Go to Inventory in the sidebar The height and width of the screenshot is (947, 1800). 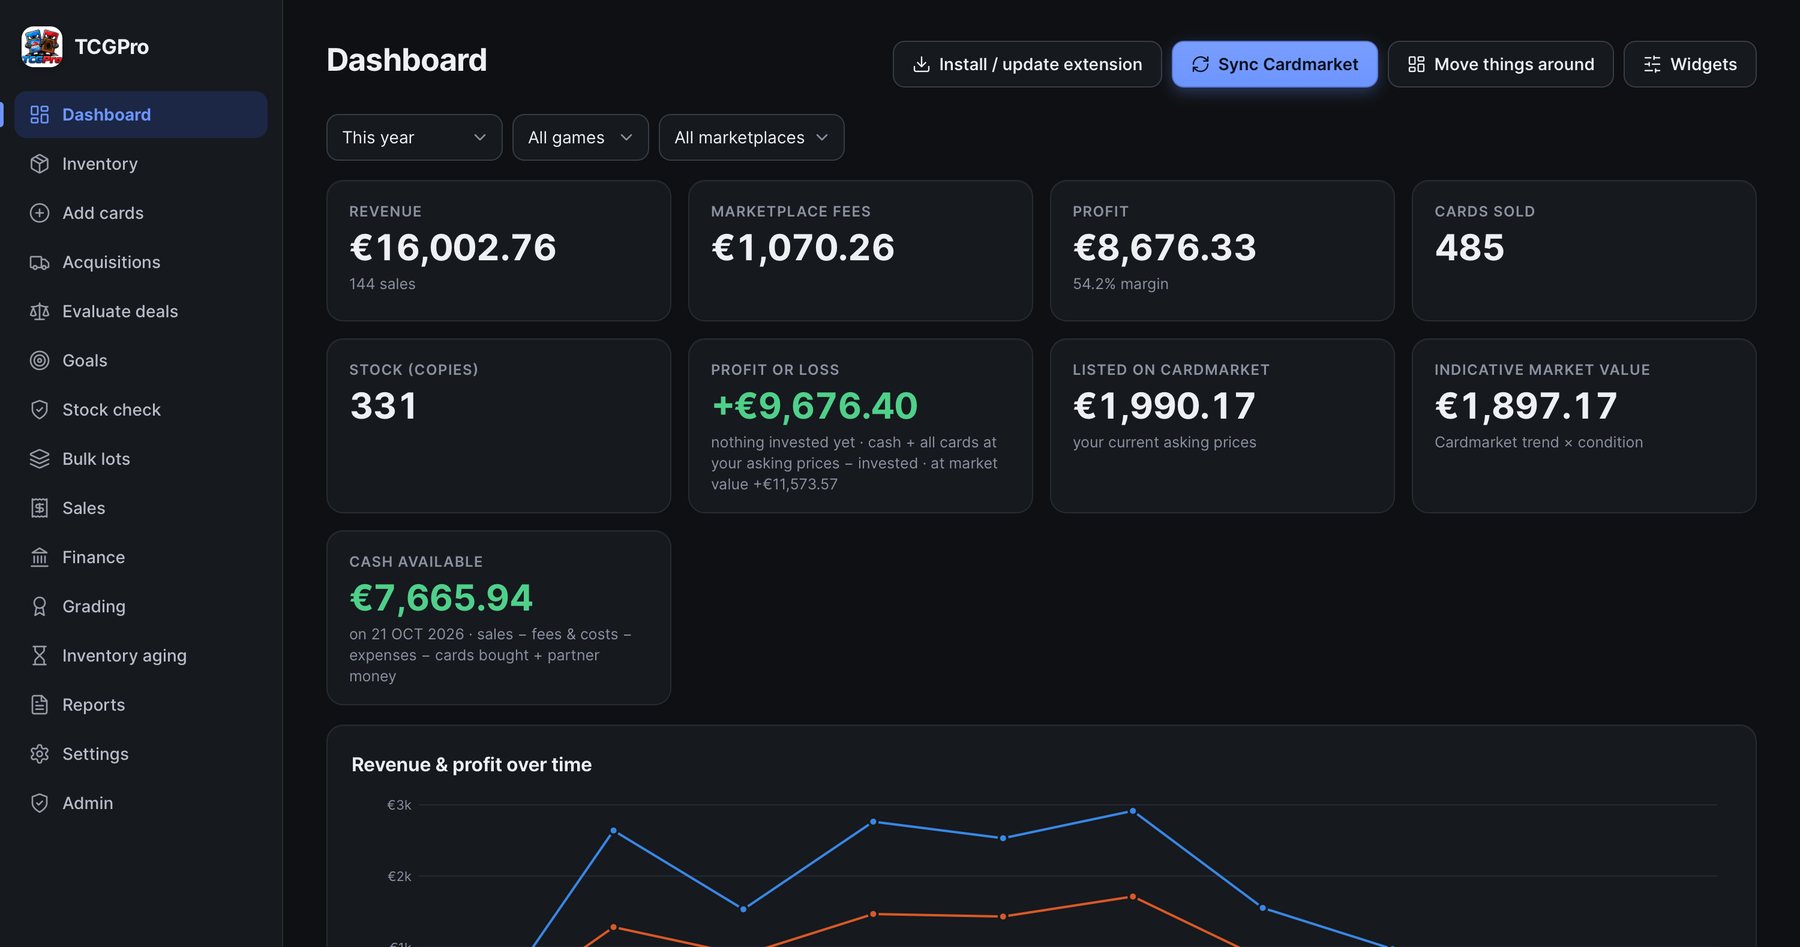click(141, 163)
